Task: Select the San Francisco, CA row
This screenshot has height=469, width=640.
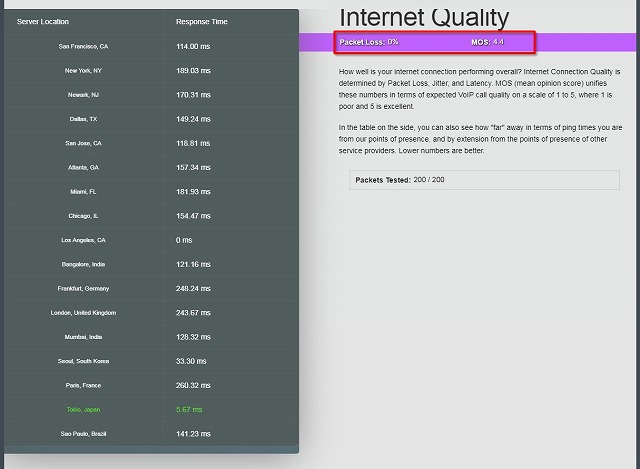Action: tap(84, 46)
